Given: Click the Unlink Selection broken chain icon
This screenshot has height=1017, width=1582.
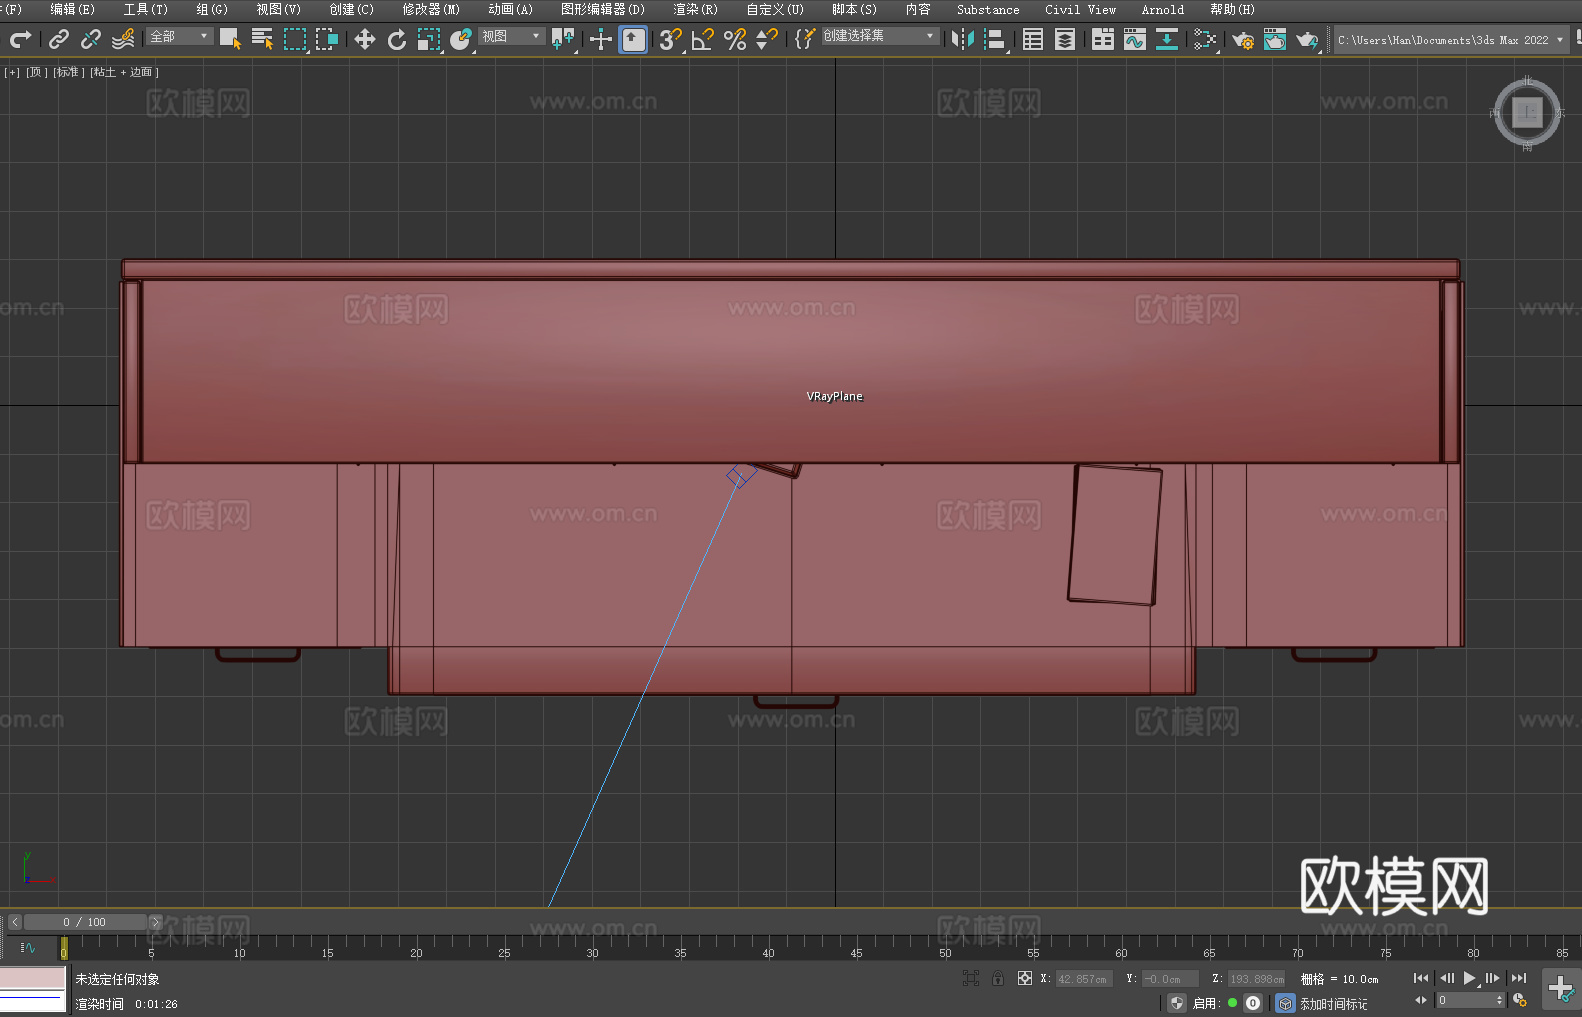Looking at the screenshot, I should (91, 39).
